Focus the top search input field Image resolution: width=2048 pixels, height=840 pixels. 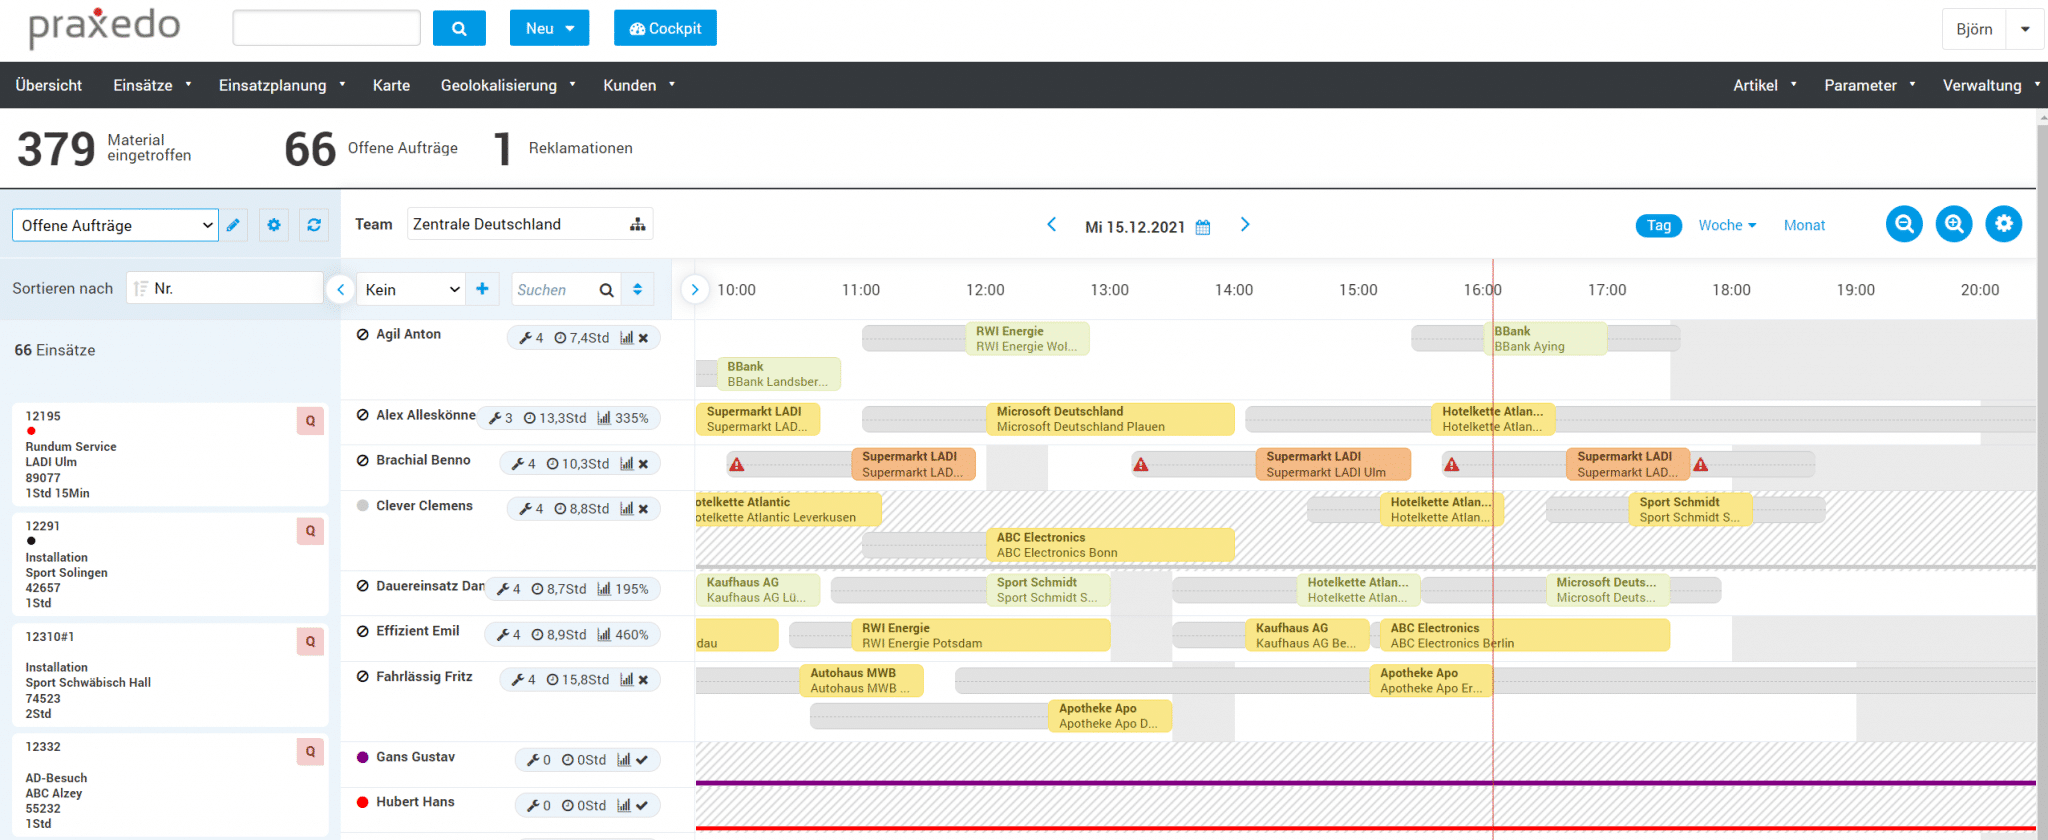pos(327,28)
